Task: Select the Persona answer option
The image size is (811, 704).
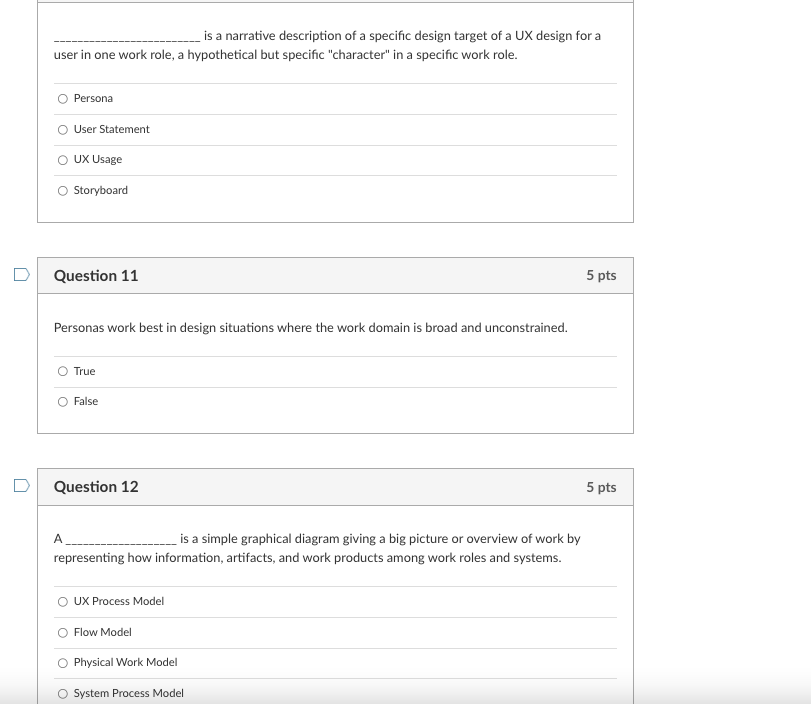Action: pos(62,98)
